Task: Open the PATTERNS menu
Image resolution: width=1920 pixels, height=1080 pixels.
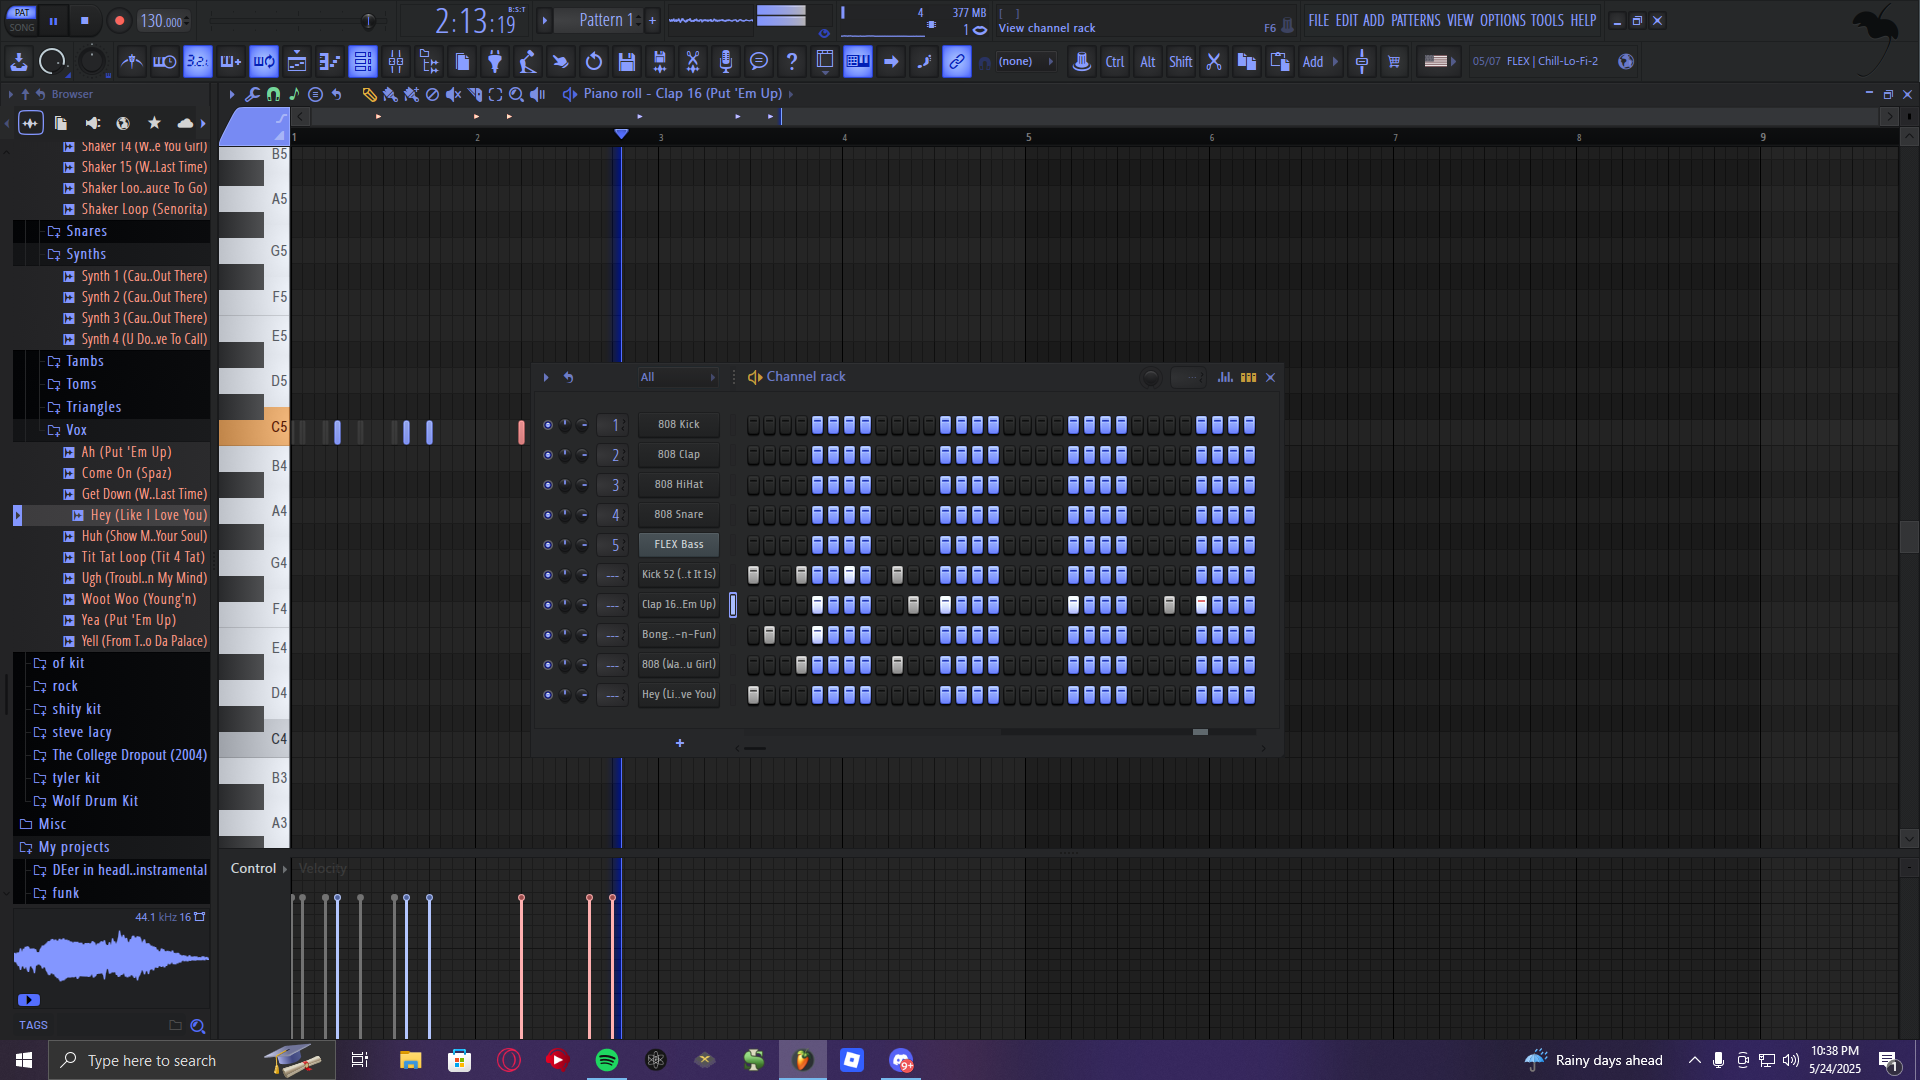Action: pos(1415,20)
